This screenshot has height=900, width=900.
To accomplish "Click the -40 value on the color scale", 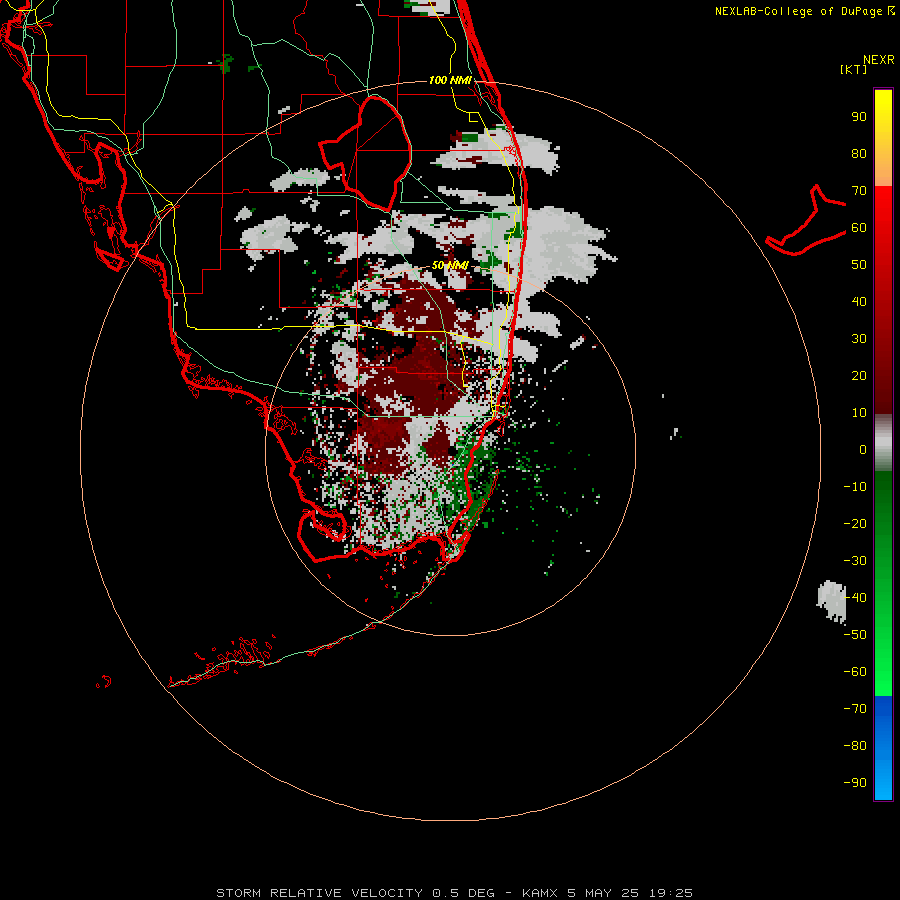I will click(x=855, y=598).
